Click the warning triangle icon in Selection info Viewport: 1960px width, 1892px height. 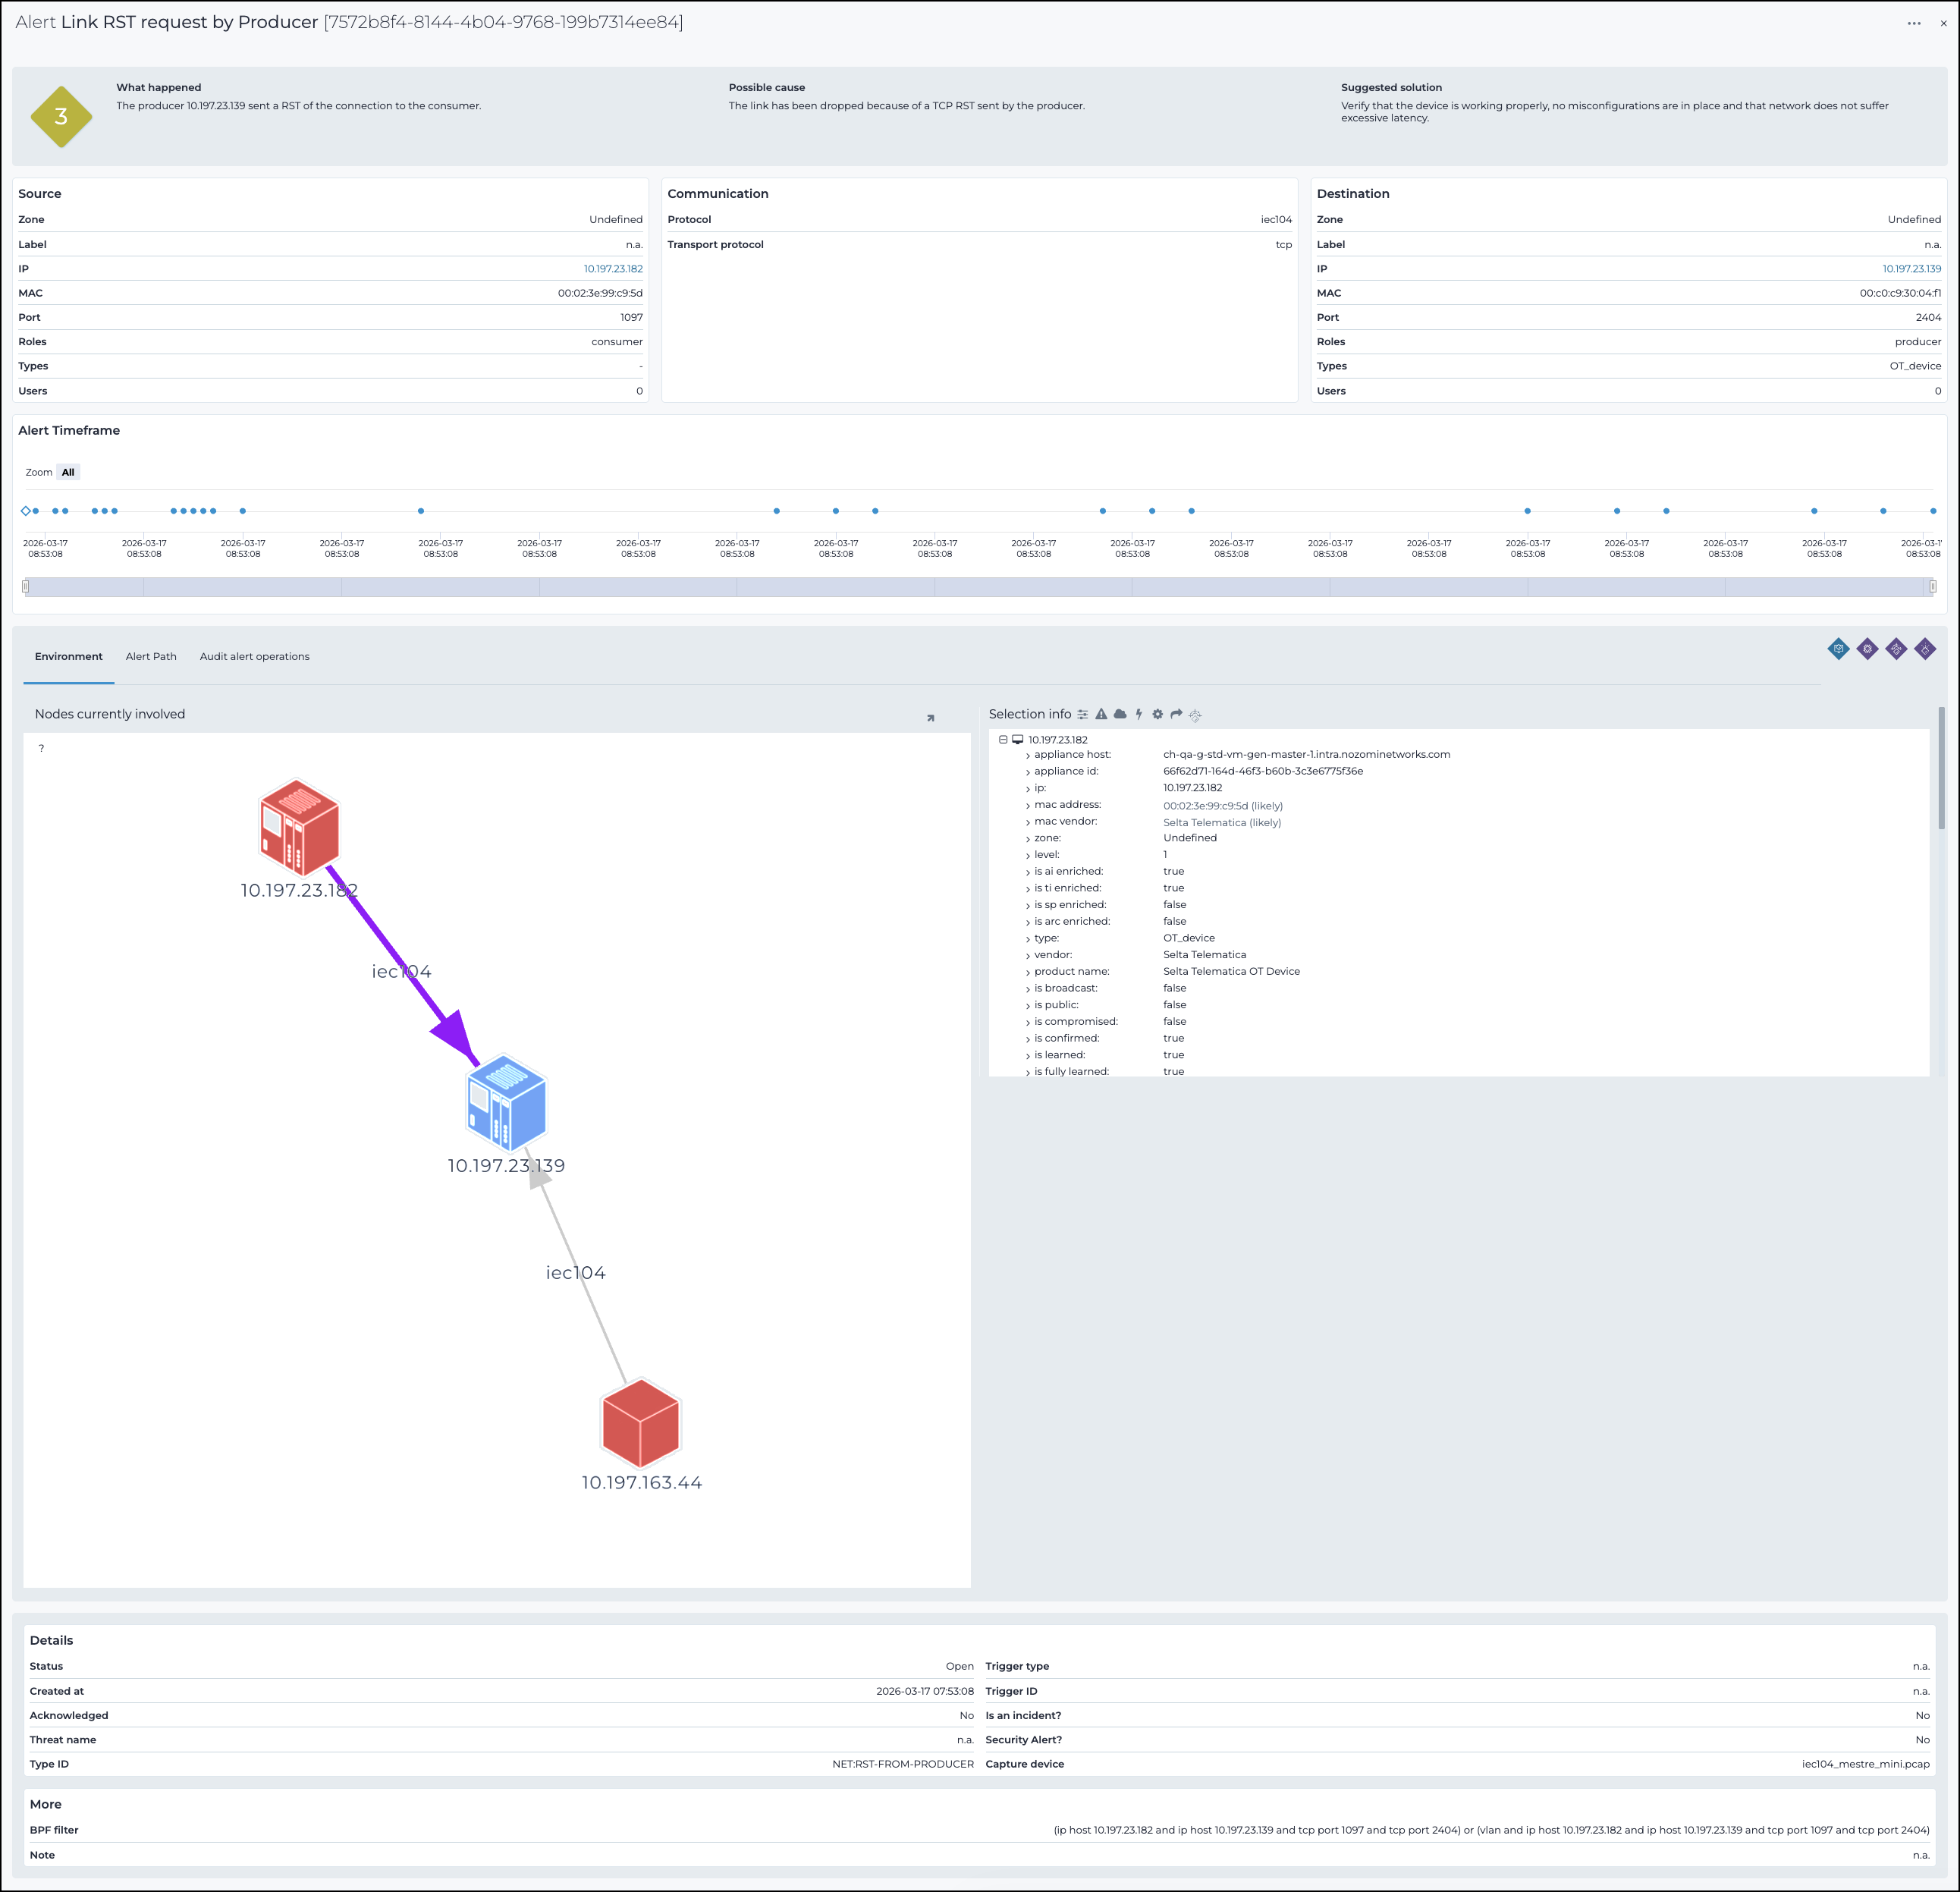[x=1101, y=714]
